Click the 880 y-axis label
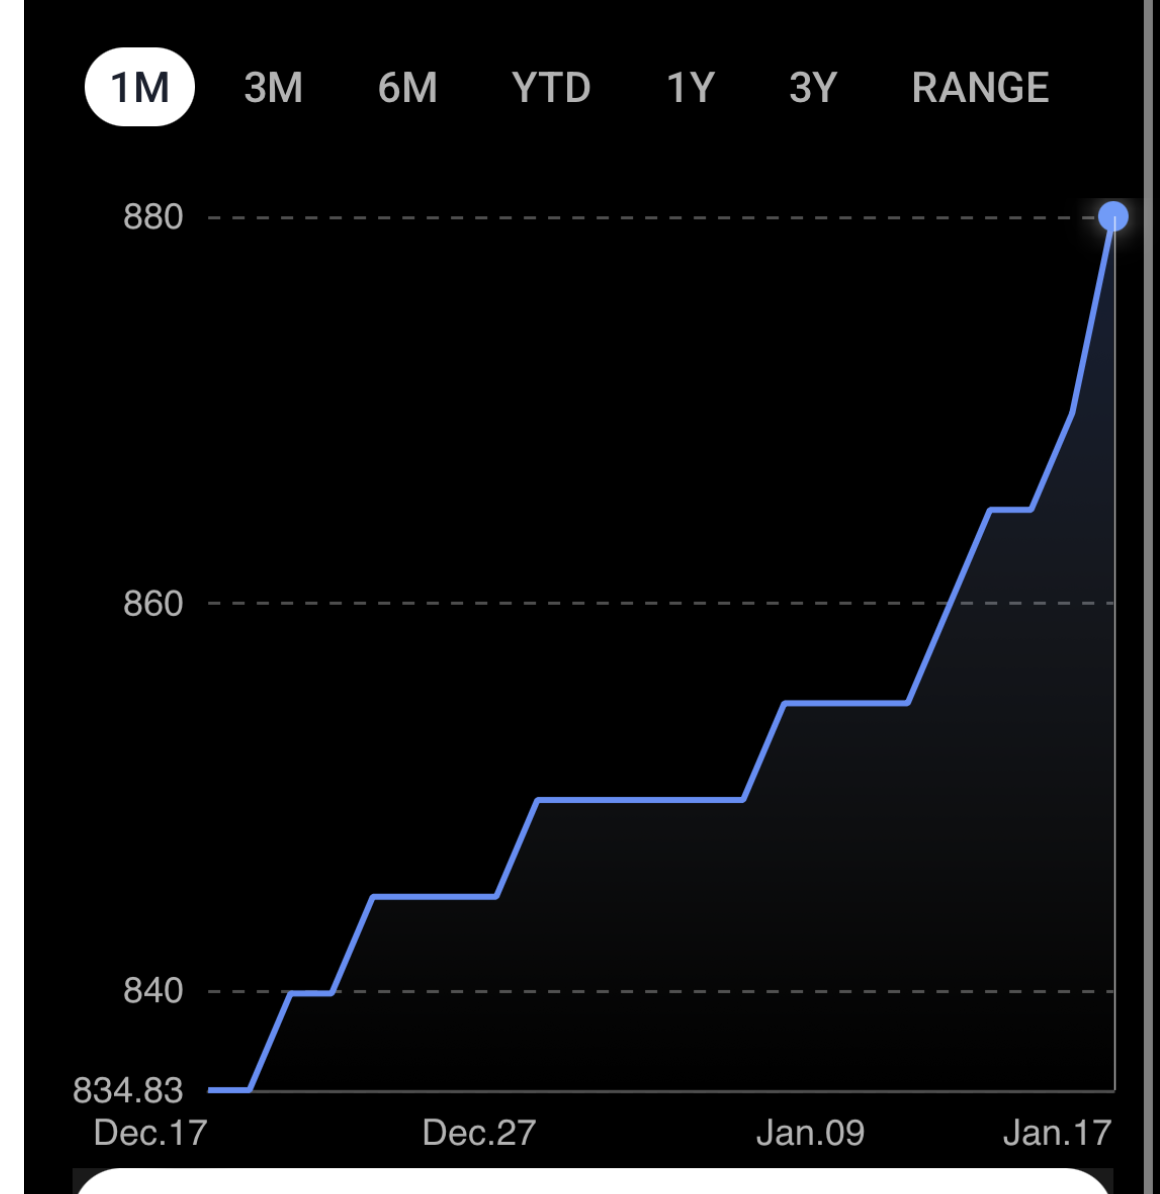The width and height of the screenshot is (1160, 1194). pos(153,216)
